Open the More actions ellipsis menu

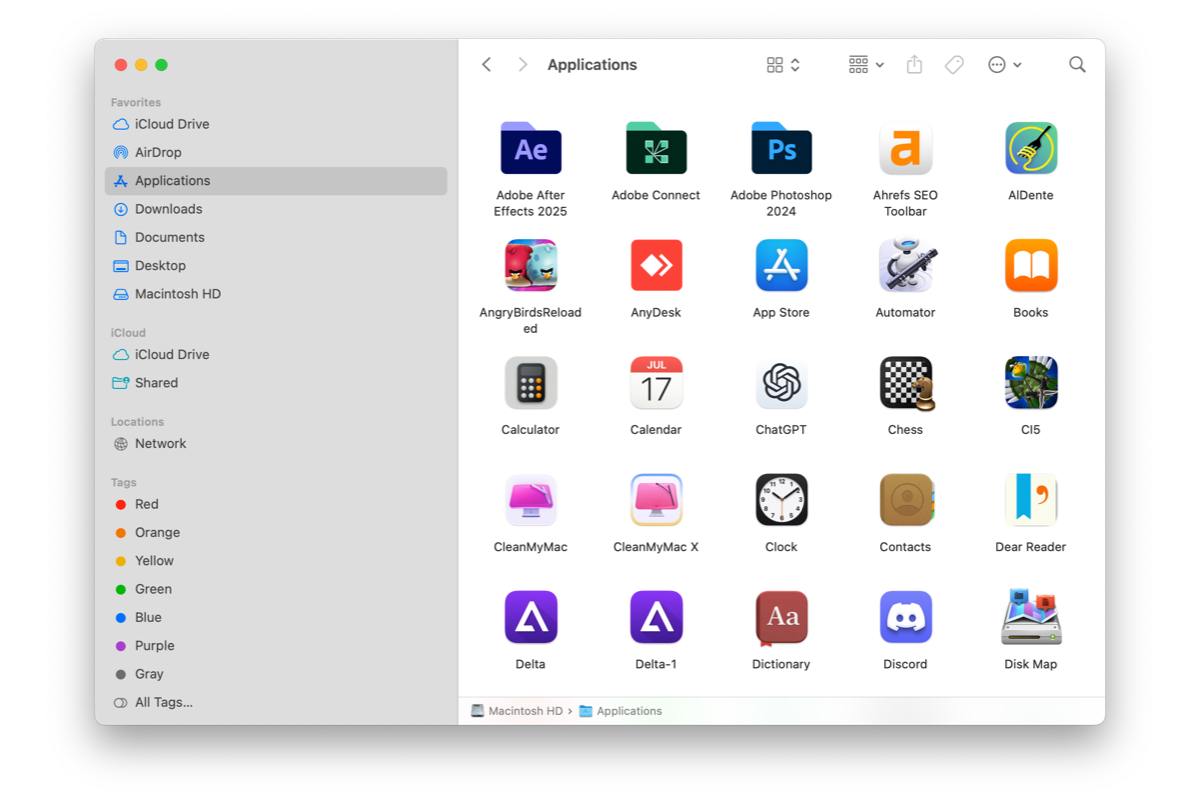[x=1004, y=64]
